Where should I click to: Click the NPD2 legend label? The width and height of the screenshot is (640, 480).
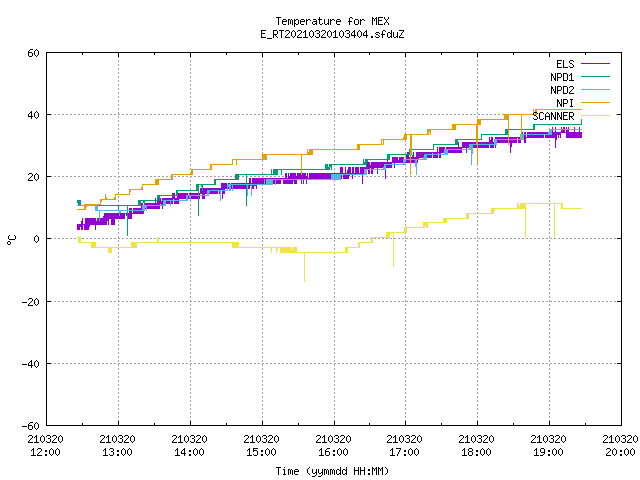[x=562, y=90]
